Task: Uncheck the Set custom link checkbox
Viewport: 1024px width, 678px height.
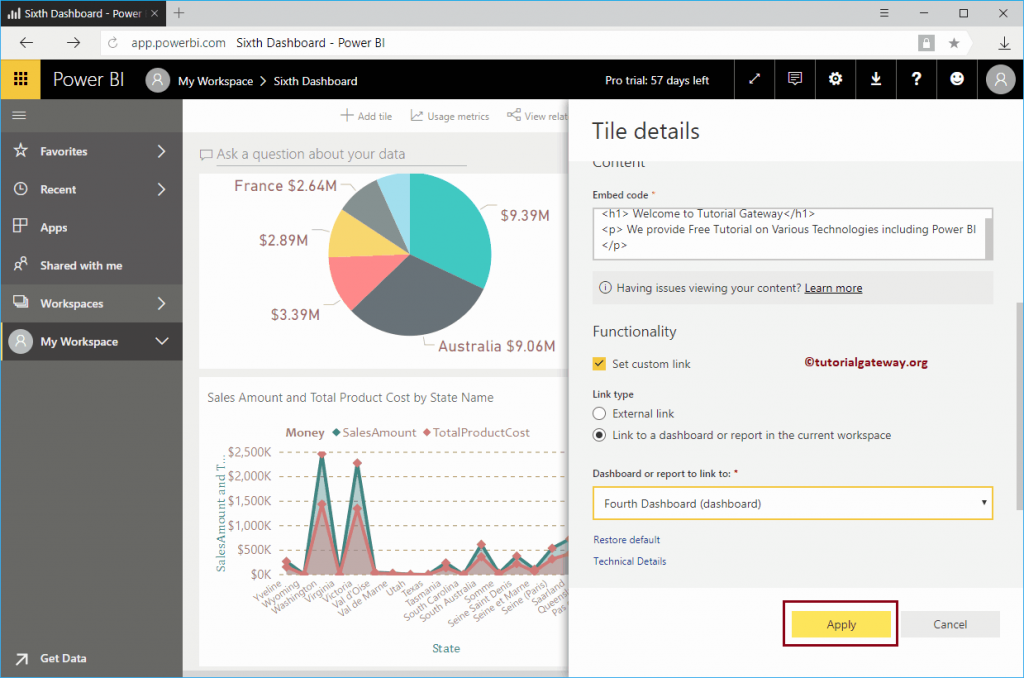Action: point(601,364)
